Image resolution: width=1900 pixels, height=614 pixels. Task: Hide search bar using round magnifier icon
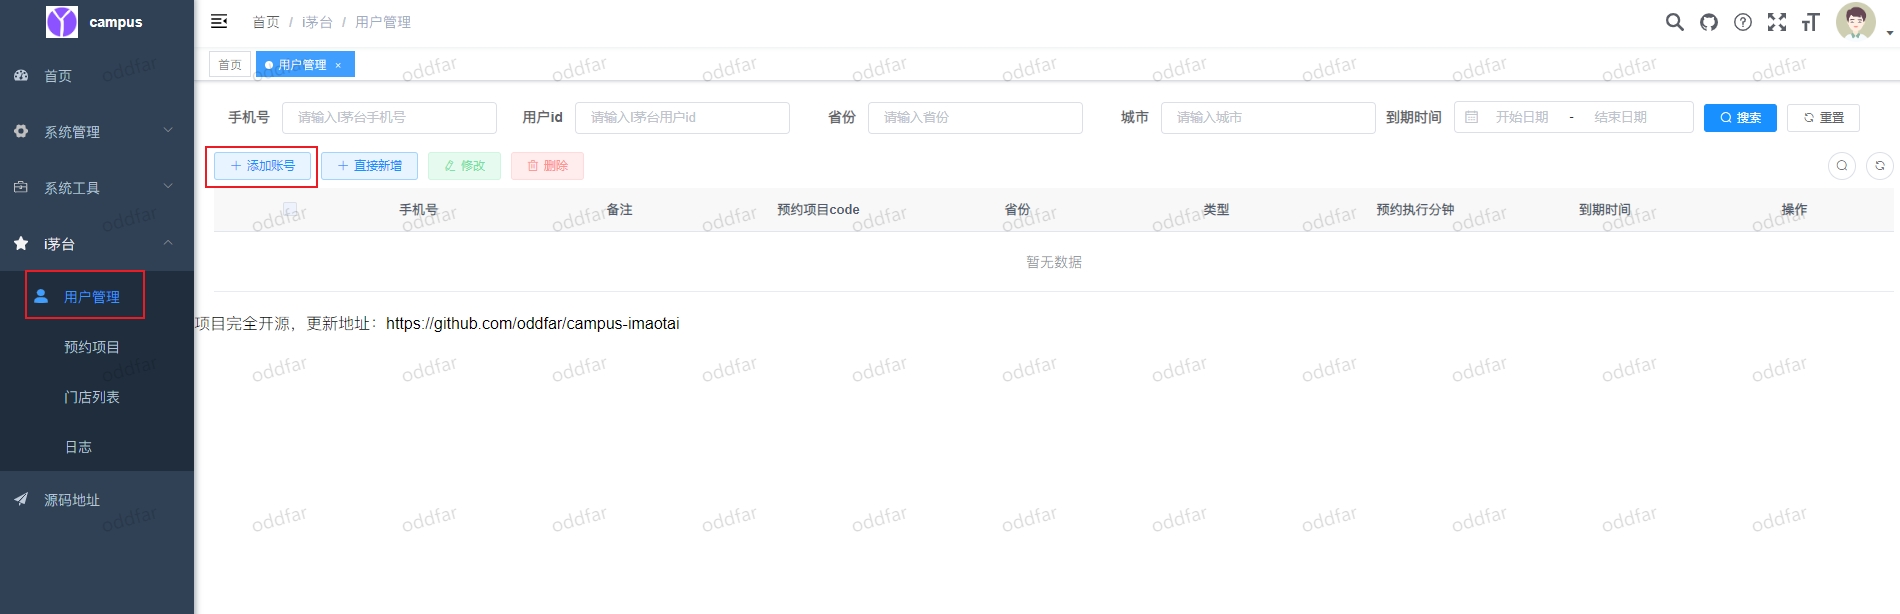pos(1842,166)
